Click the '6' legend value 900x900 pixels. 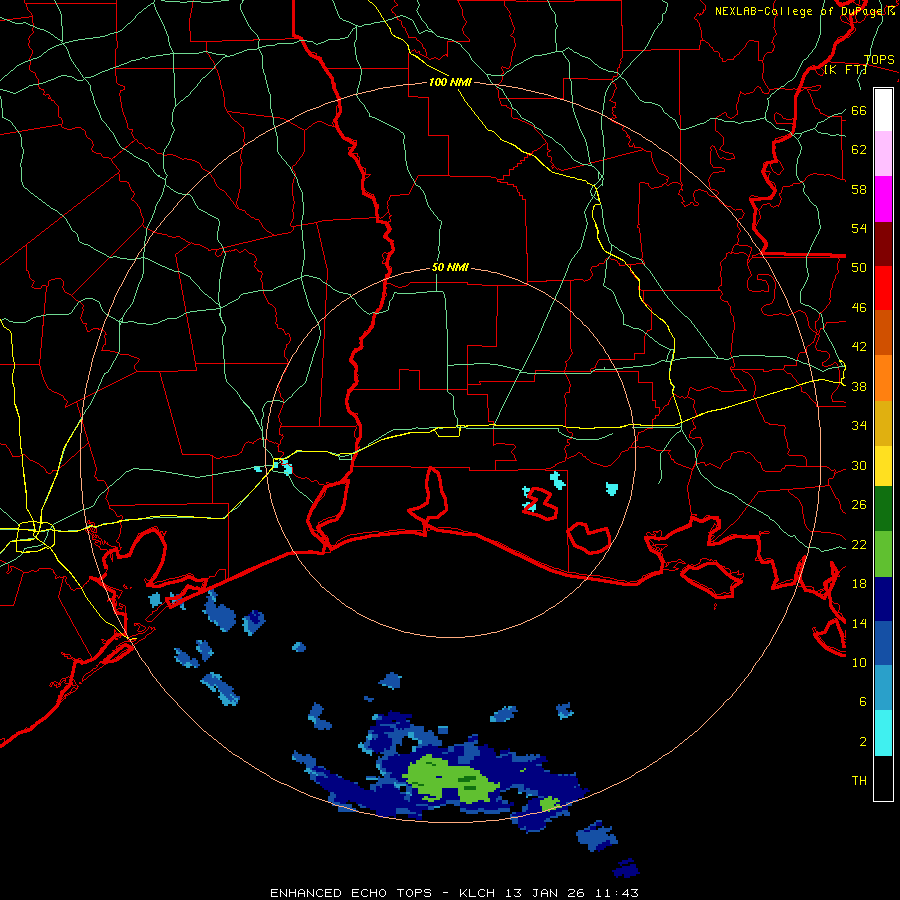(x=862, y=702)
